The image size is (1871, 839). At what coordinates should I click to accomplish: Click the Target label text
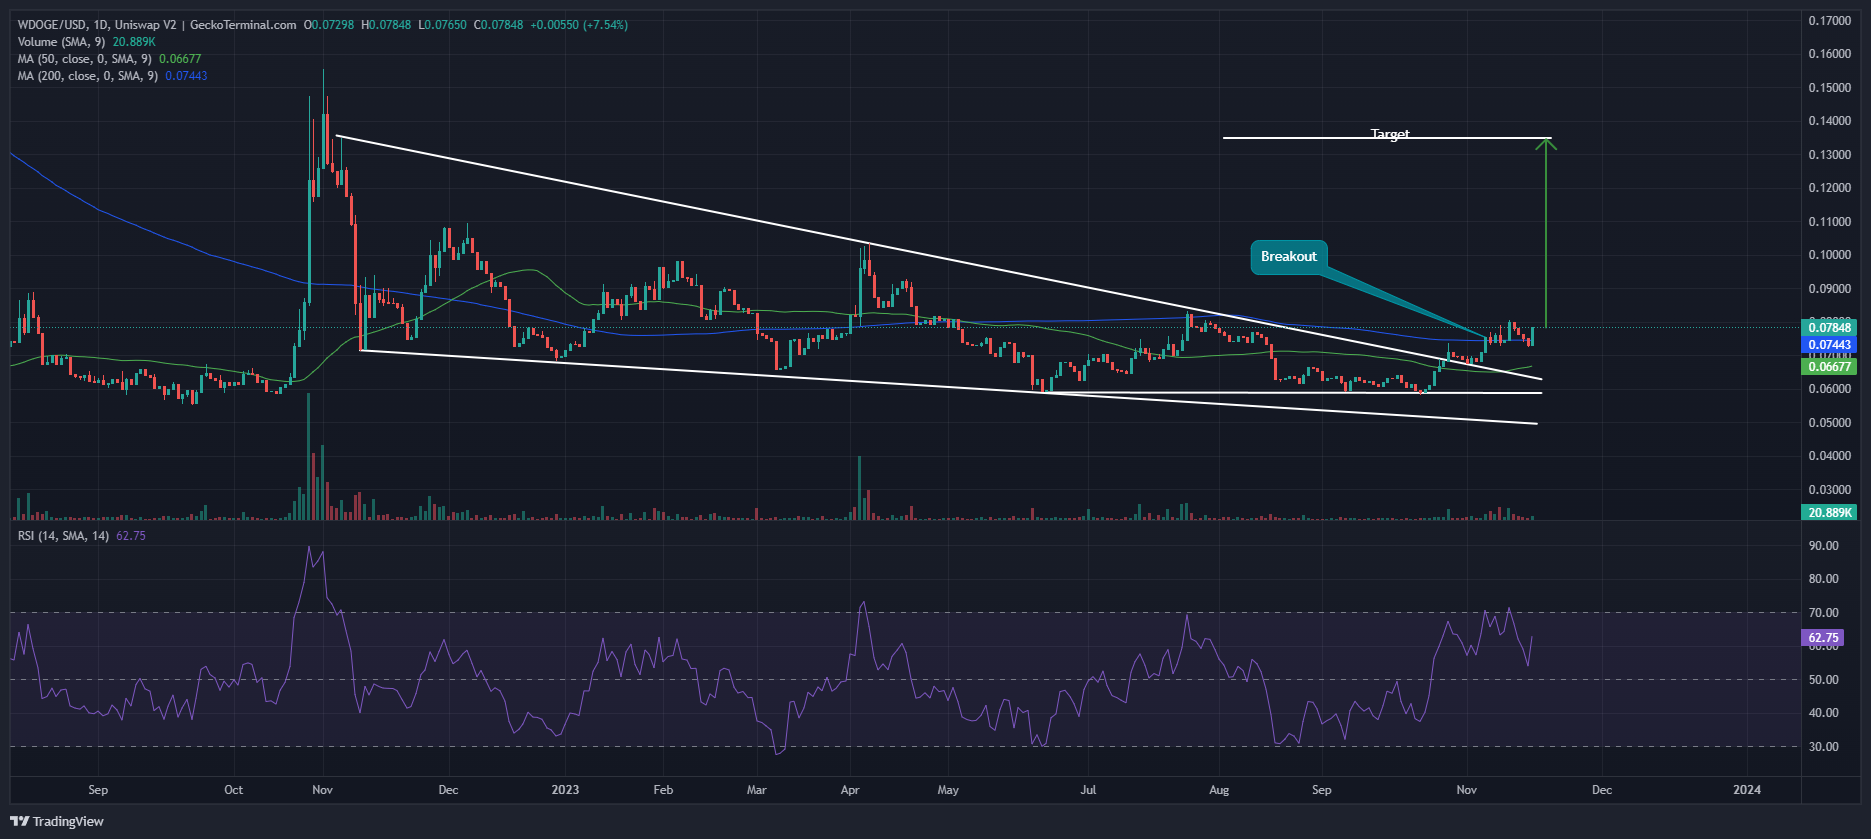pos(1390,133)
